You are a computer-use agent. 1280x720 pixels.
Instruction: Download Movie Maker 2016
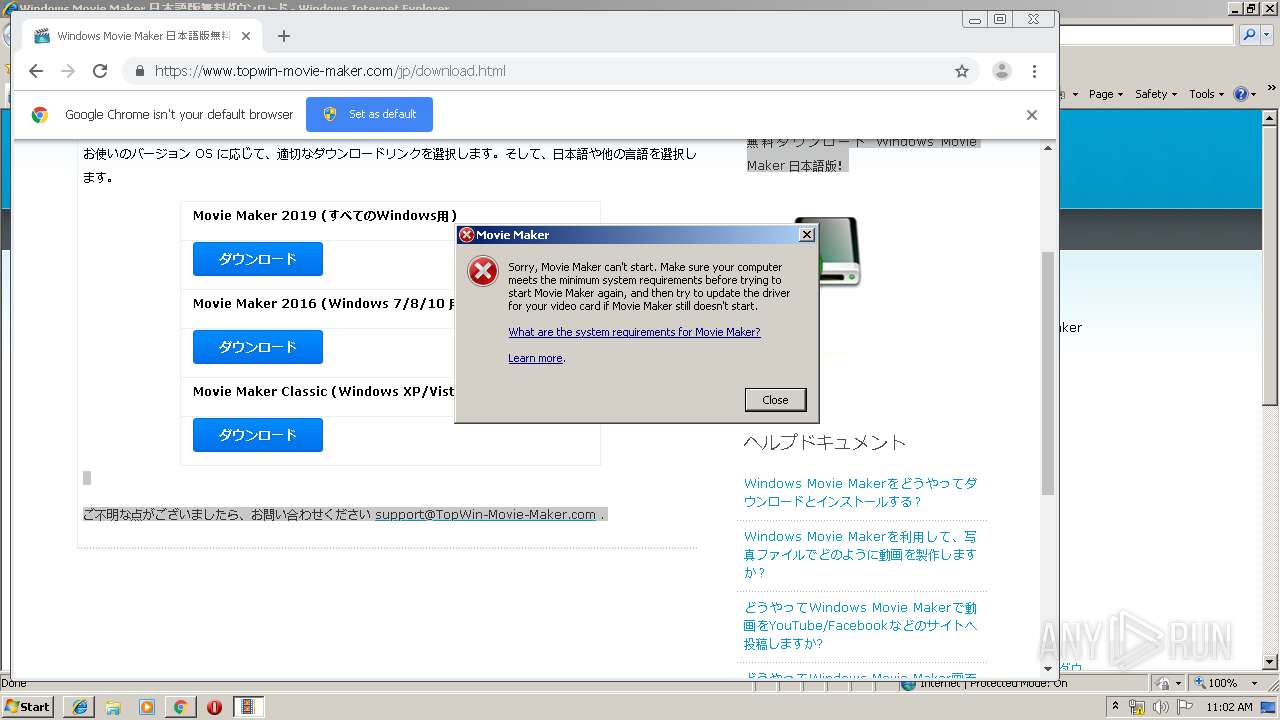coord(258,347)
